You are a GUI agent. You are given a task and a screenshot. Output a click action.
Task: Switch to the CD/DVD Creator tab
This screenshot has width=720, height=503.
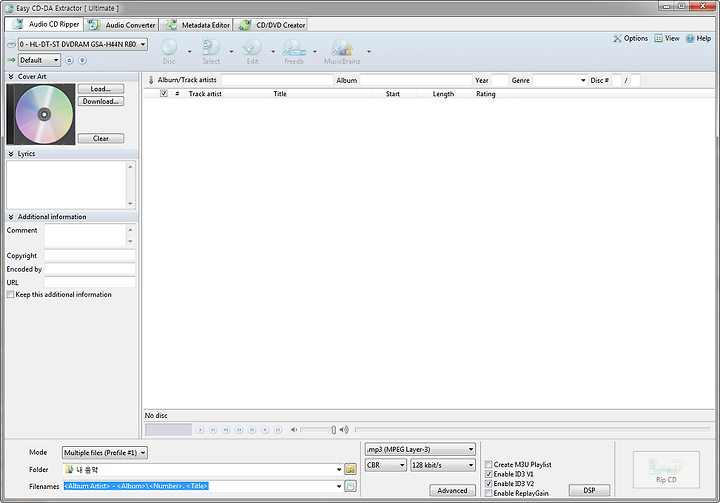(x=272, y=25)
